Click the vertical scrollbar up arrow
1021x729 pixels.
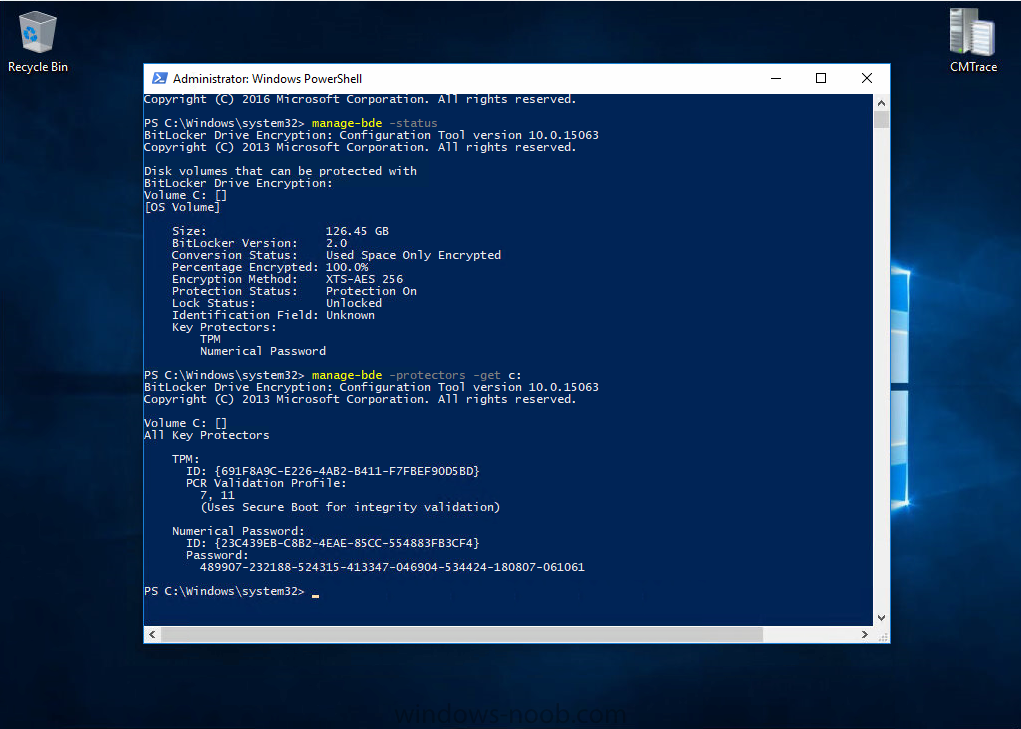click(881, 103)
